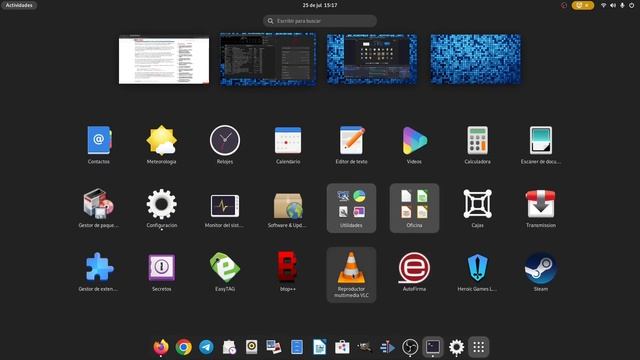The image size is (640, 360).
Task: Open Reproductor multimedia VLC
Action: pos(351,274)
